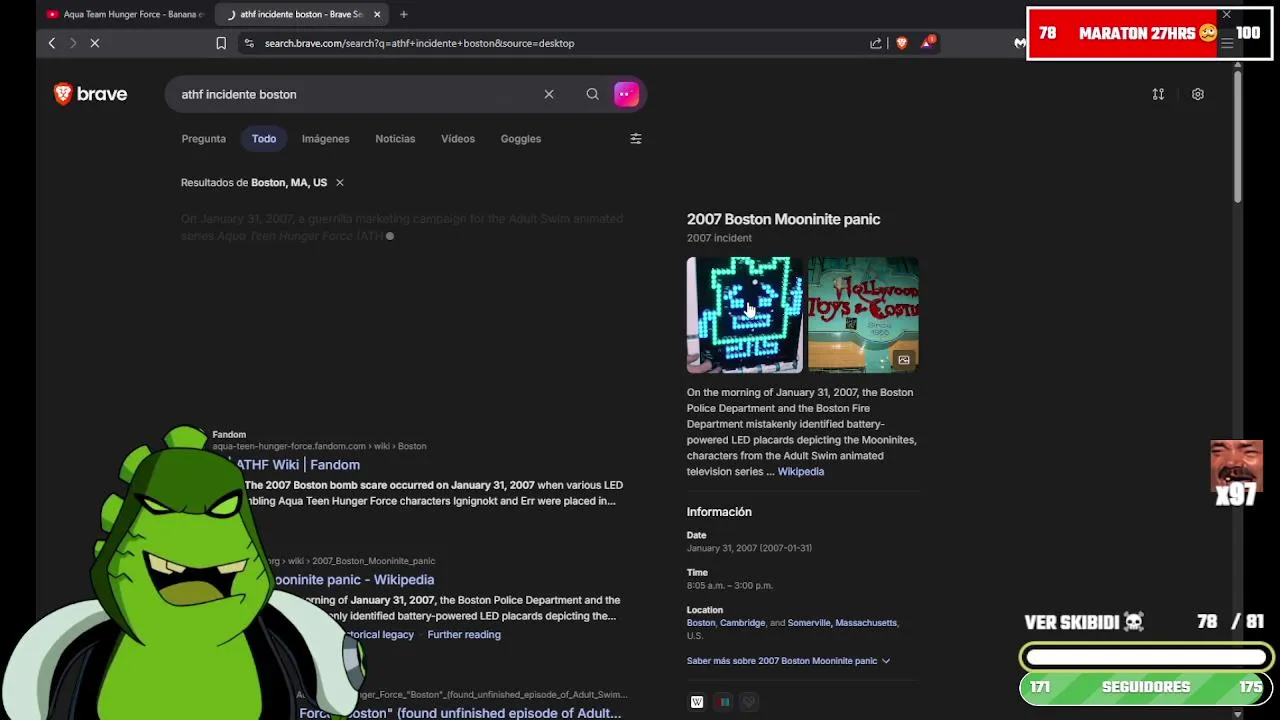Image resolution: width=1280 pixels, height=720 pixels.
Task: Expand Saber más sobre 2007 Boston Mooninite panic
Action: pos(788,661)
